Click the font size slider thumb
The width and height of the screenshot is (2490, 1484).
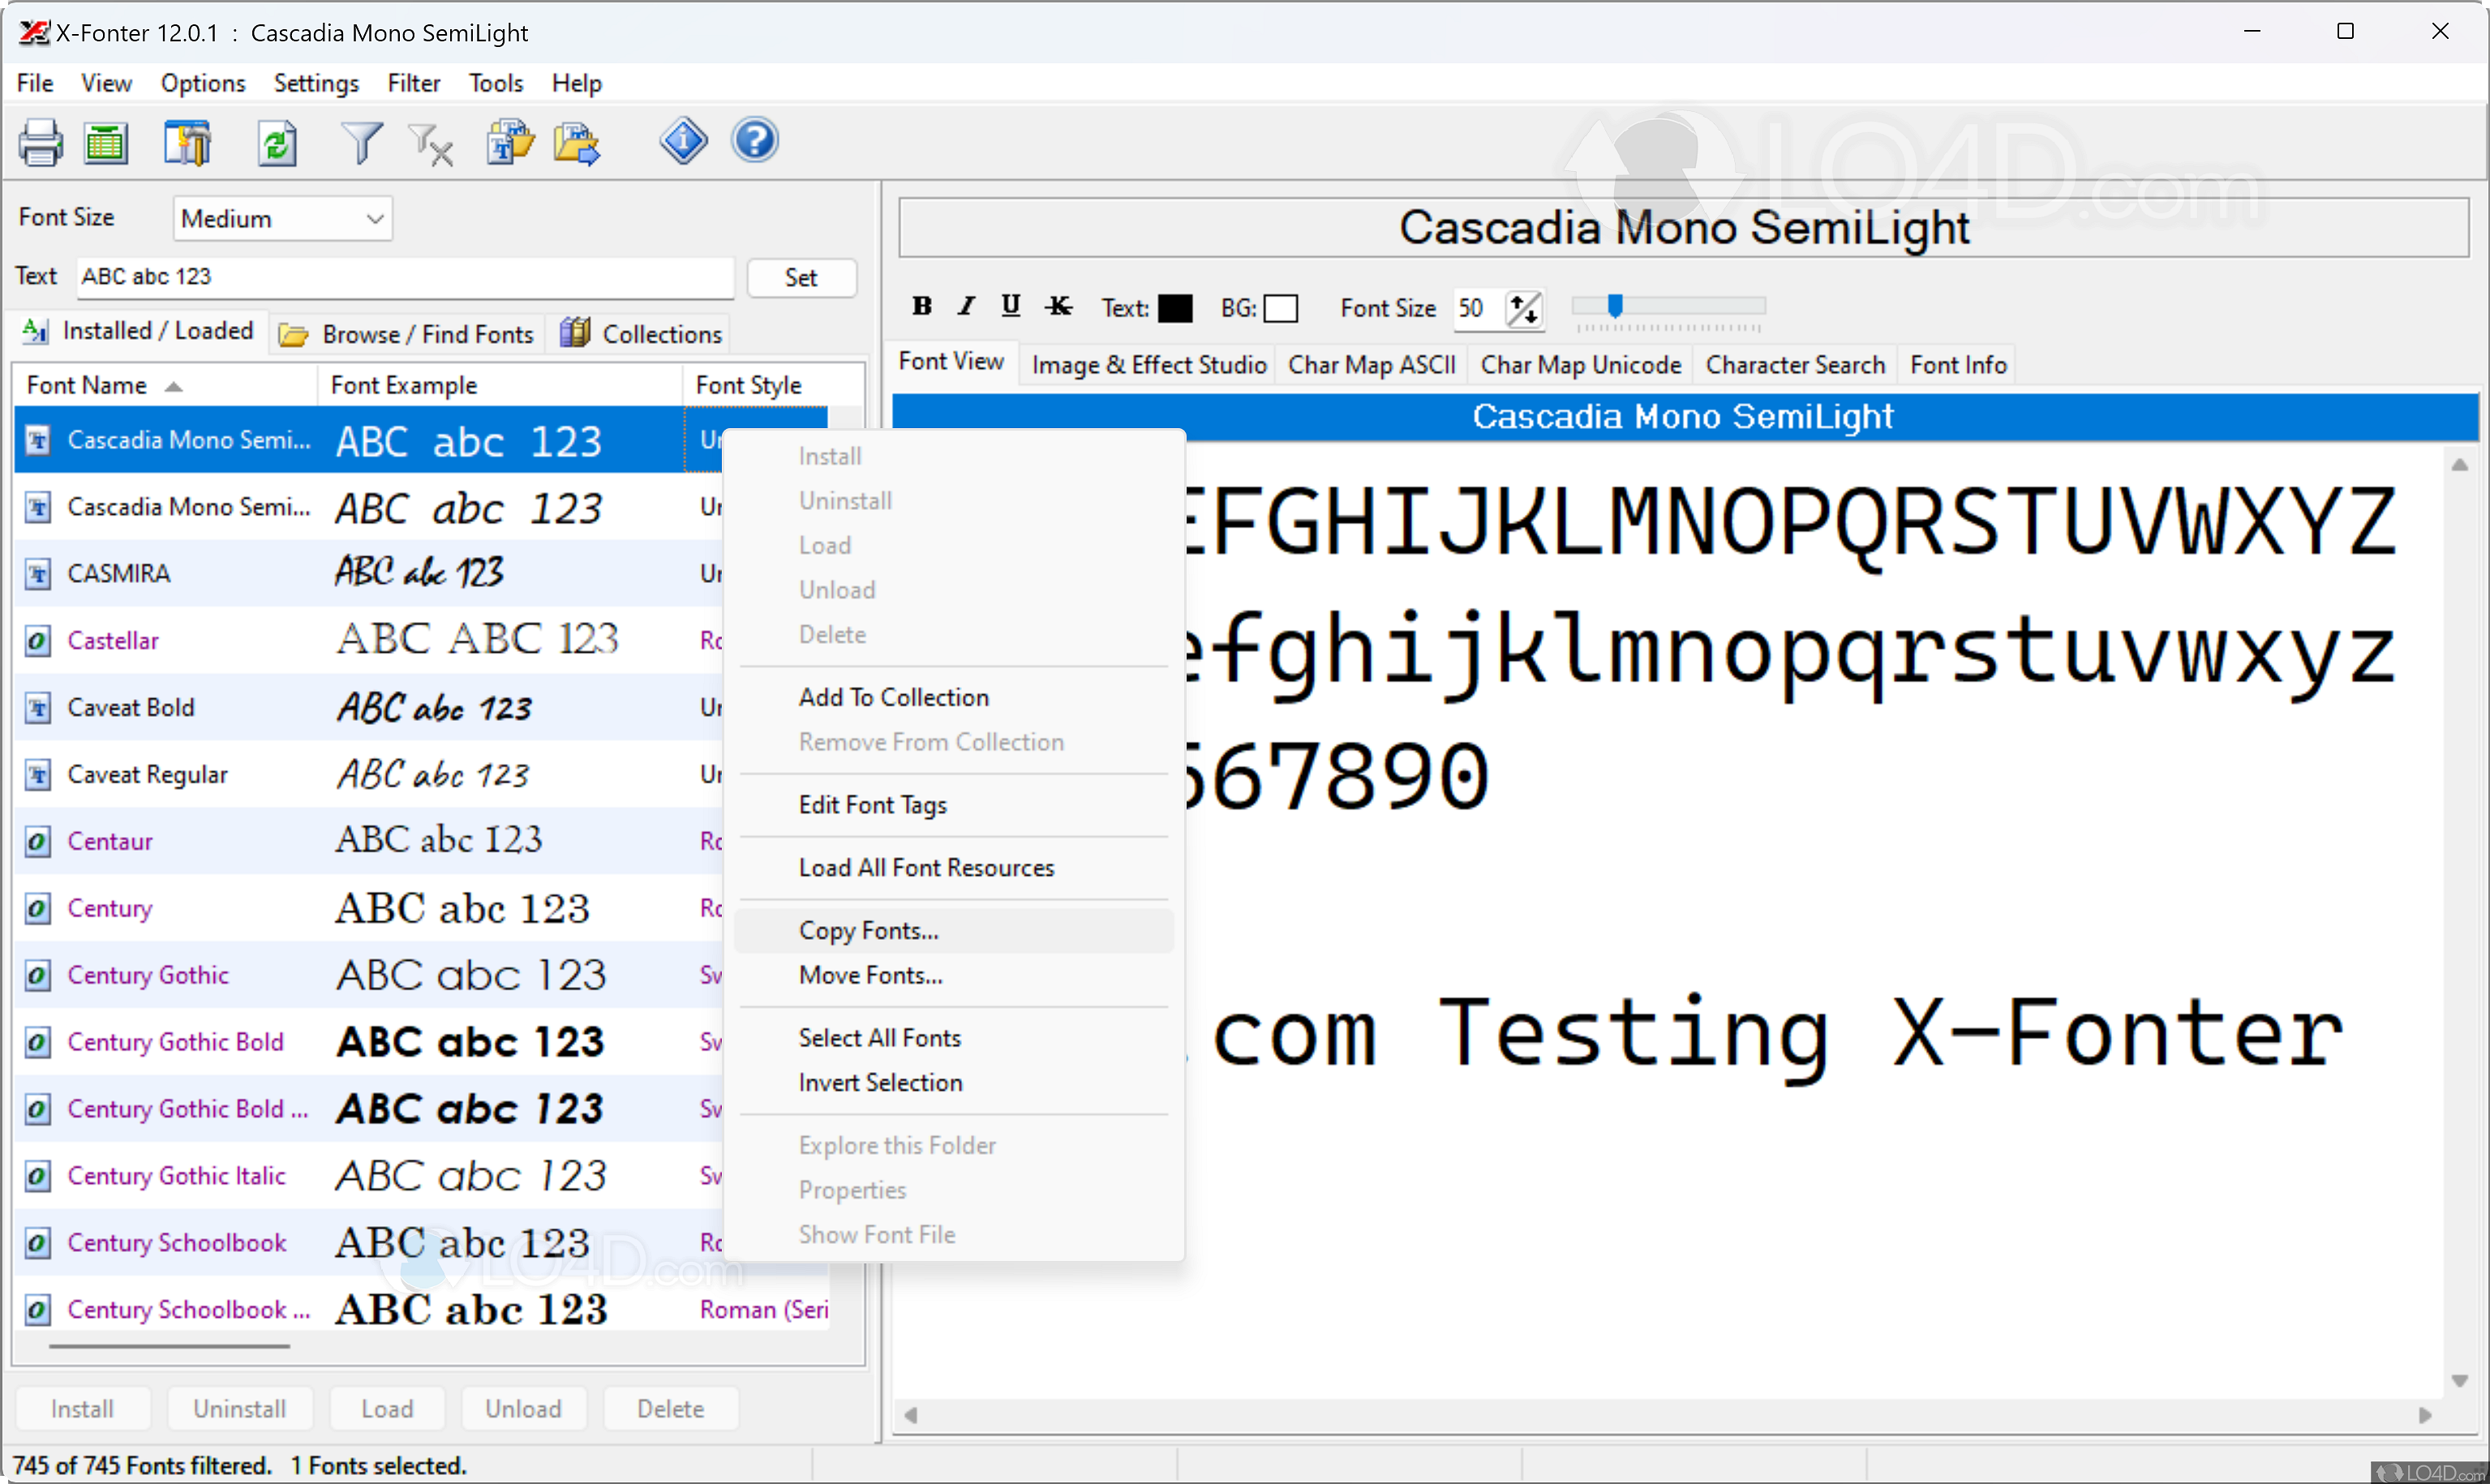1614,305
